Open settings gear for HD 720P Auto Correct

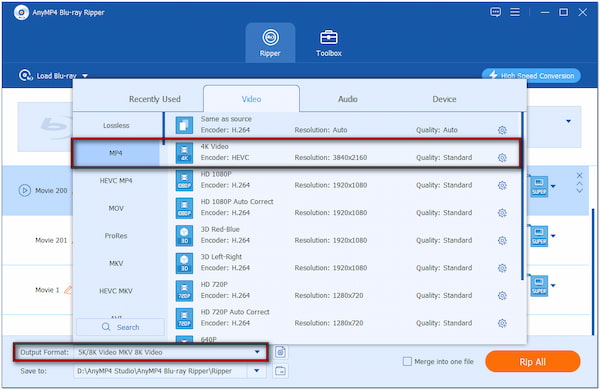502,323
